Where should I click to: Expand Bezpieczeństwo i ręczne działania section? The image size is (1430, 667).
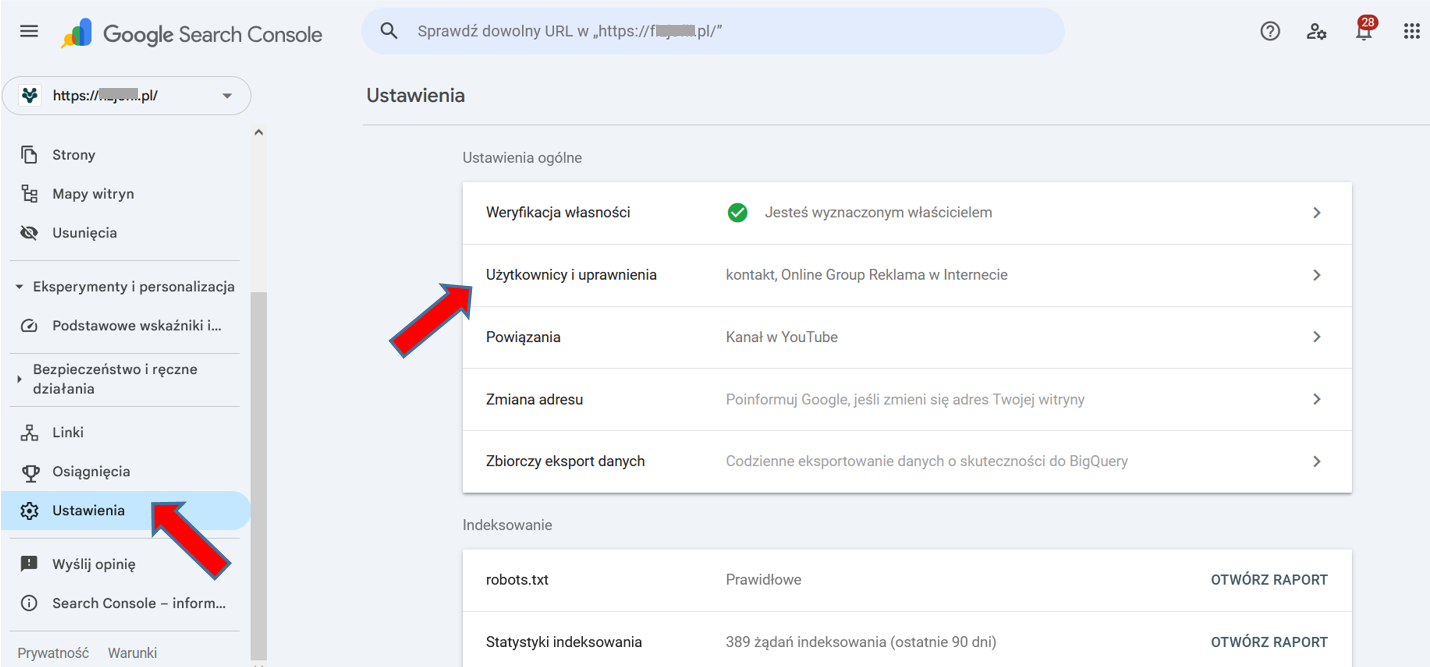coord(19,379)
